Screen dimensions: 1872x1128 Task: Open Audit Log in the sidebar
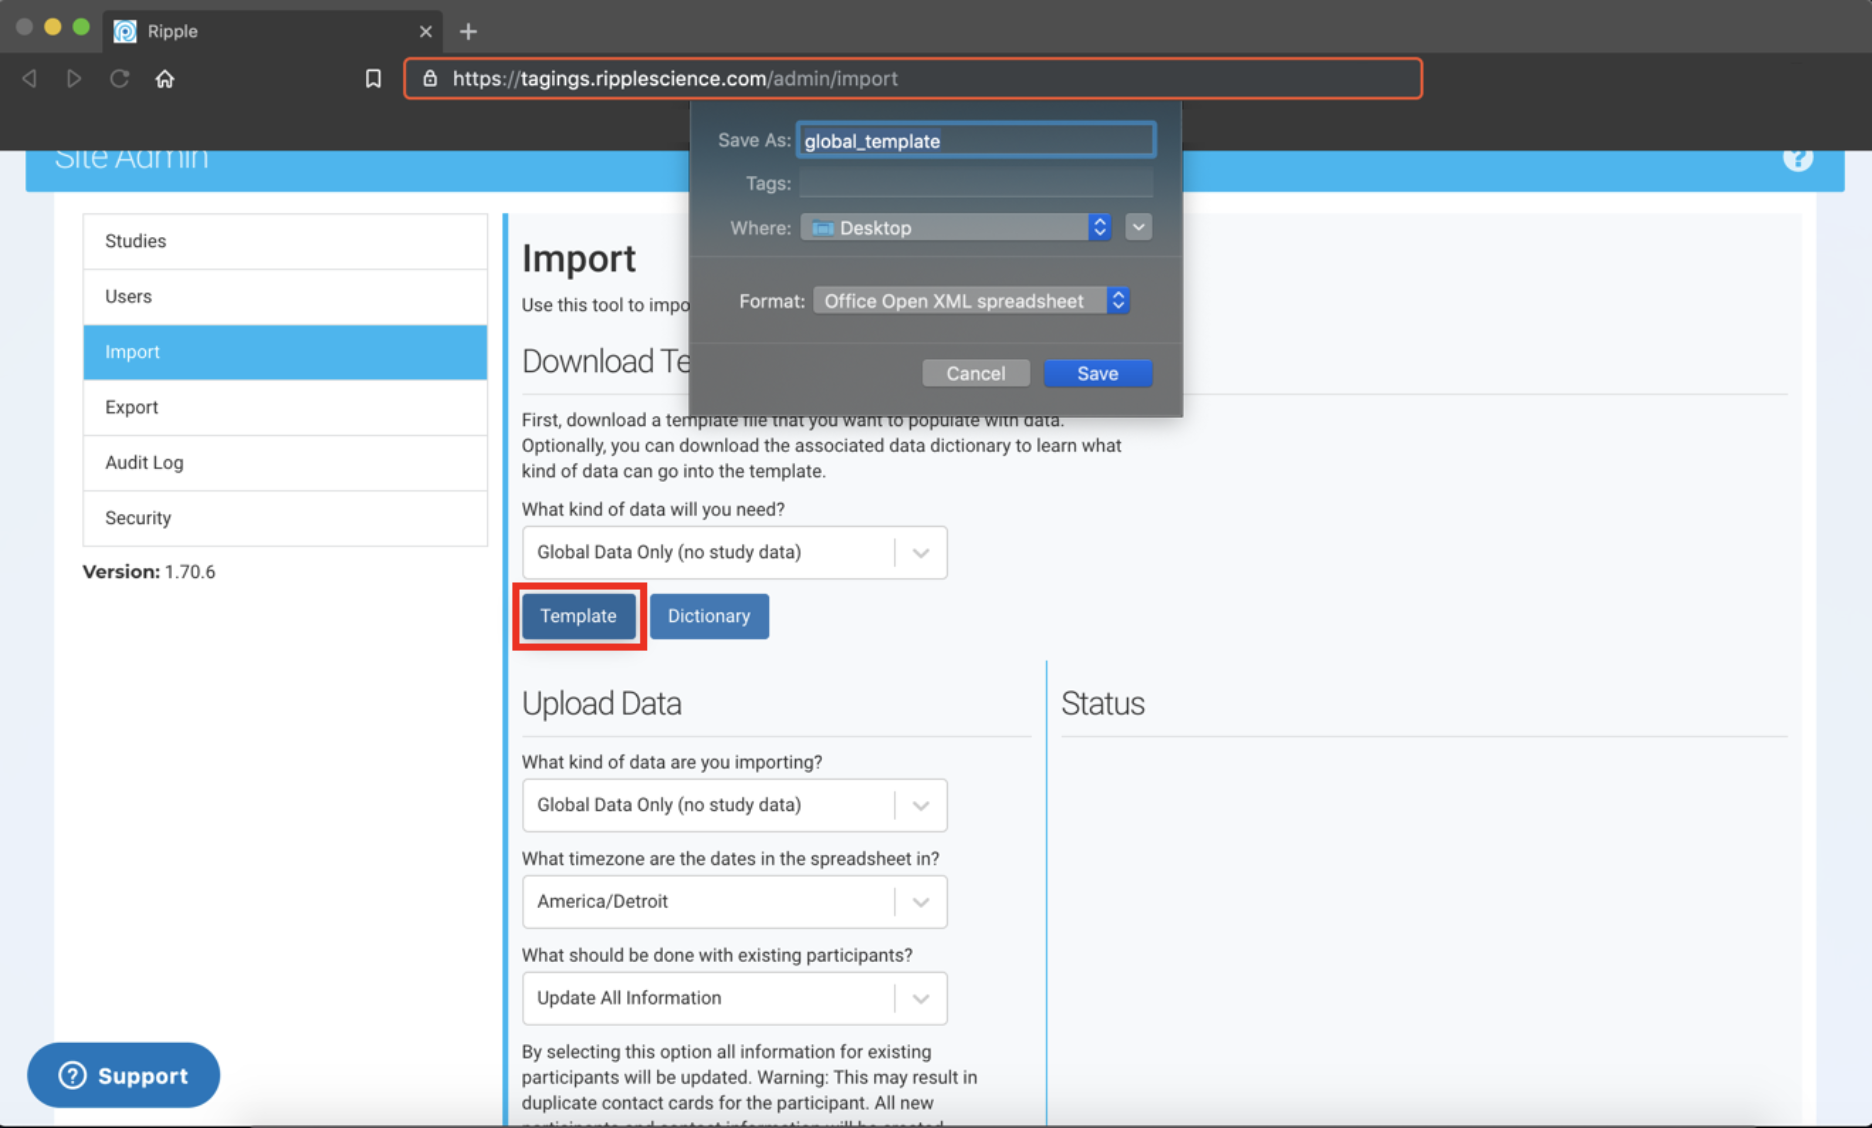(x=285, y=462)
